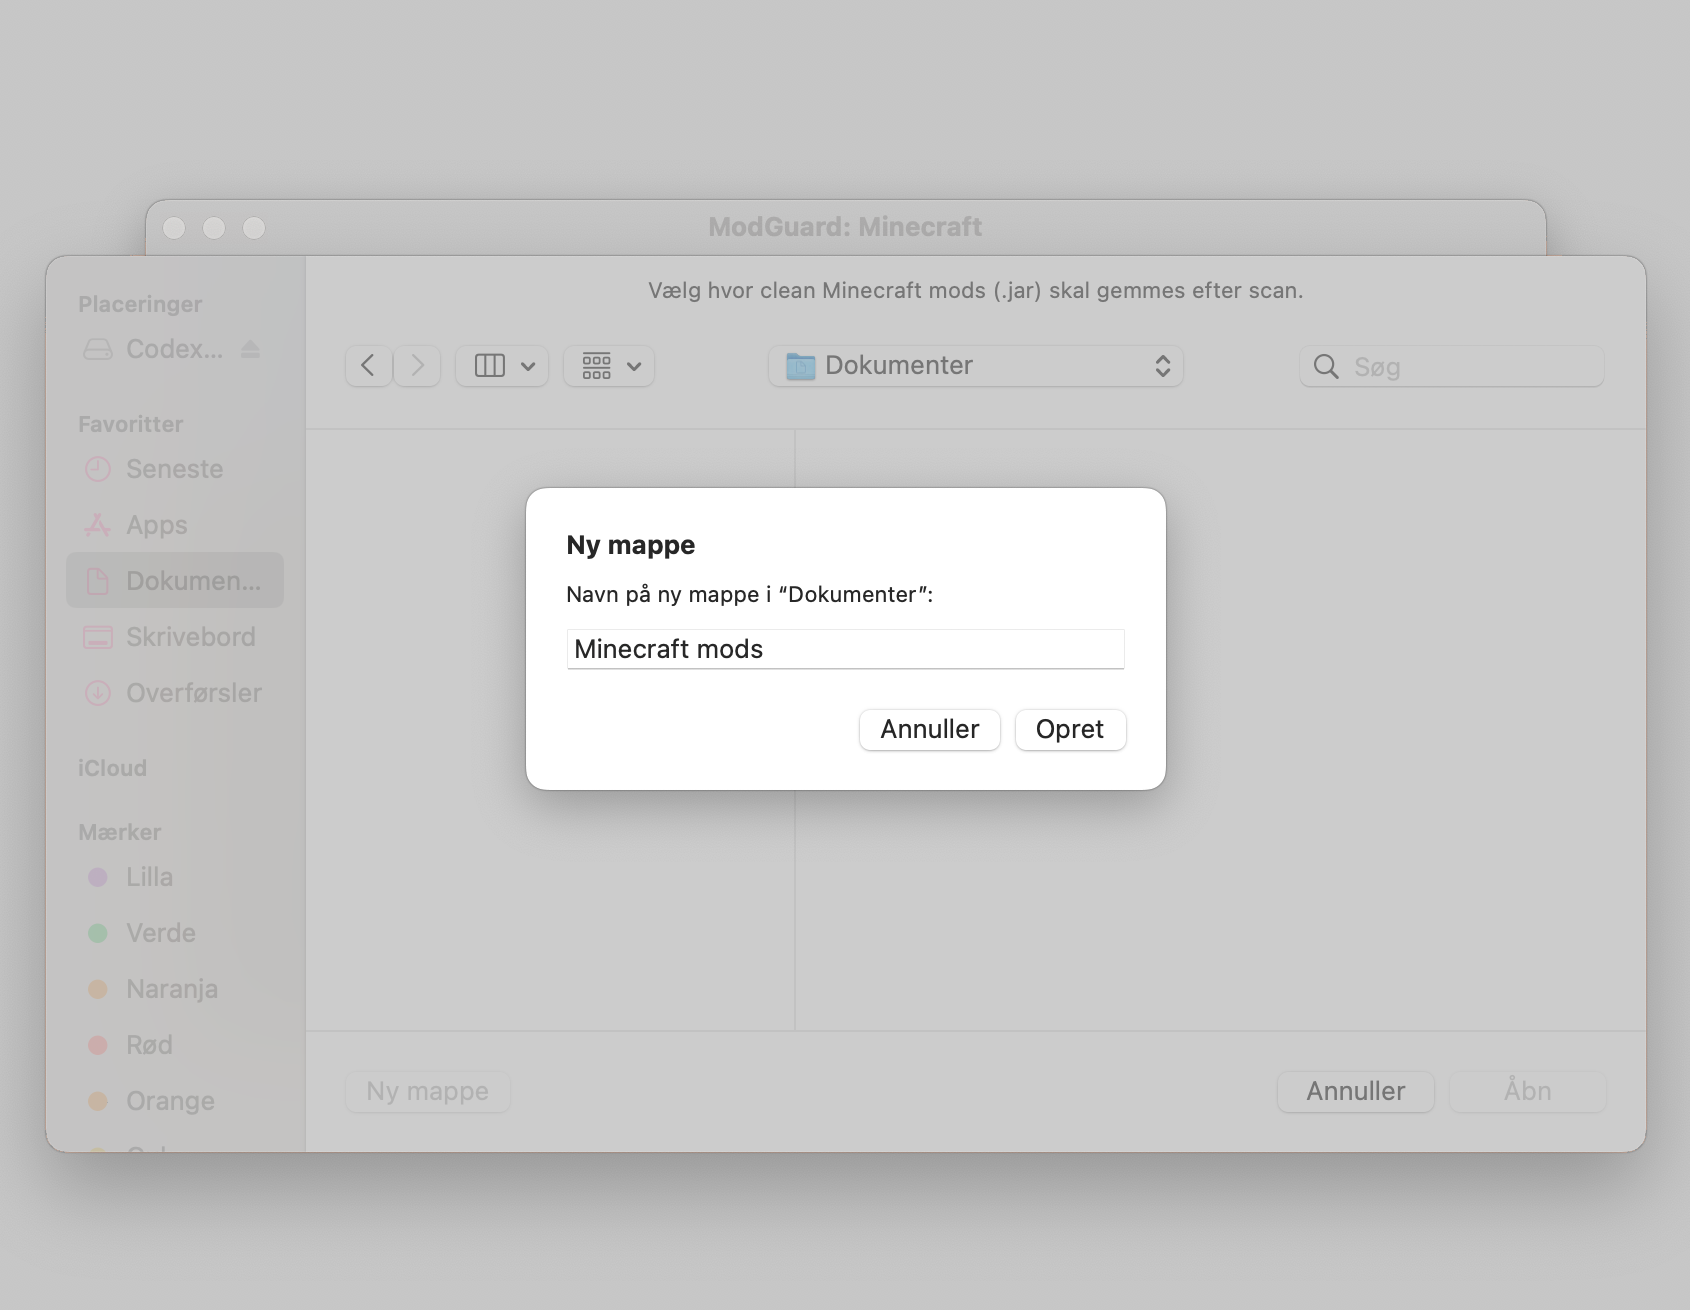
Task: Click the Mærker sidebar header
Action: tap(120, 832)
